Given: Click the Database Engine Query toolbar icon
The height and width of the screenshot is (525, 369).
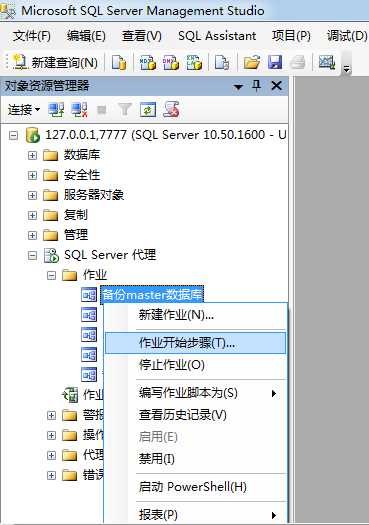Looking at the screenshot, I should click(x=119, y=62).
